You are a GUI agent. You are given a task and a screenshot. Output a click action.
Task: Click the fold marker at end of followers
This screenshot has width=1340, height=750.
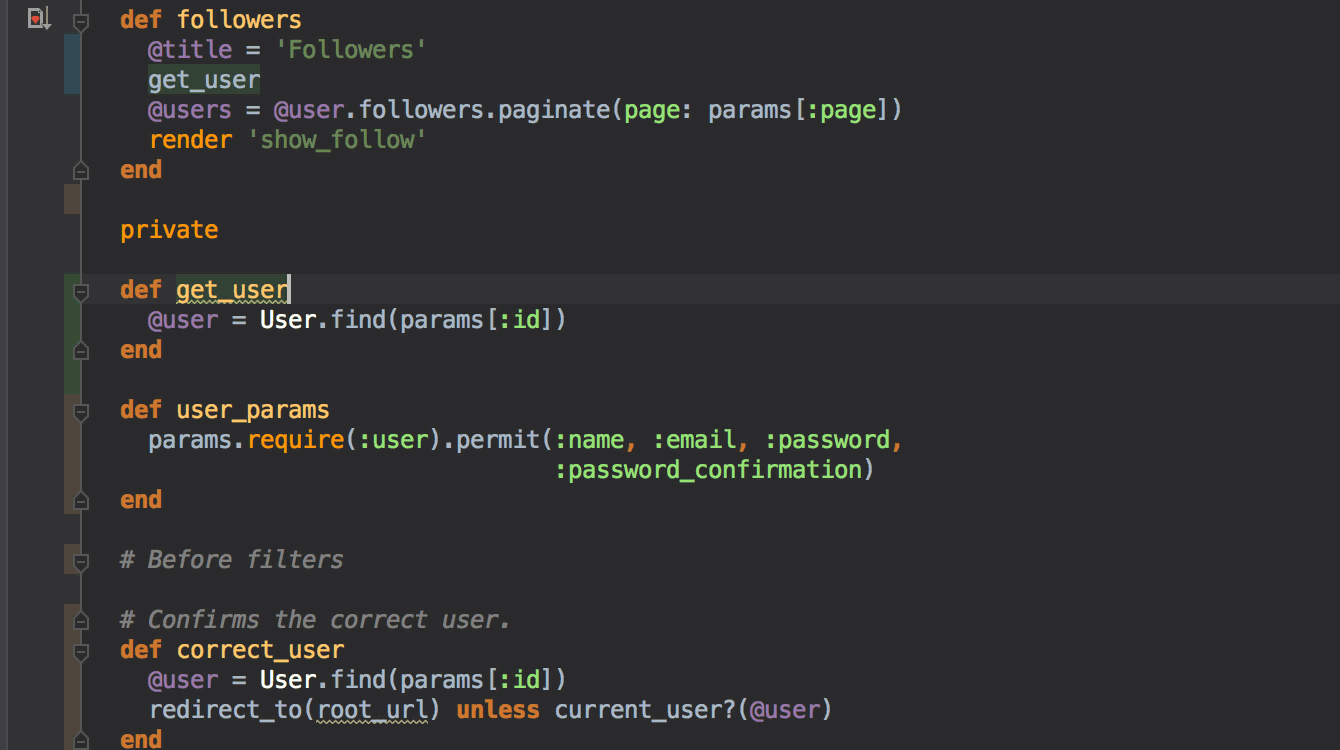tap(81, 170)
